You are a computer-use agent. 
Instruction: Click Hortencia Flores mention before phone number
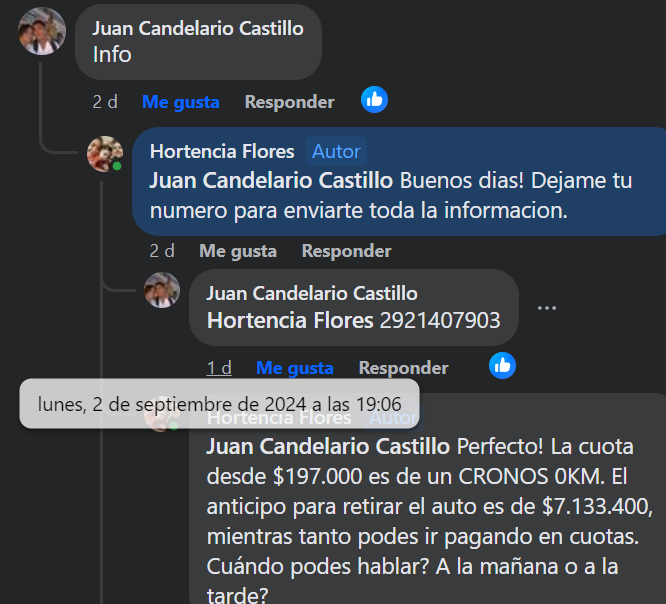289,321
